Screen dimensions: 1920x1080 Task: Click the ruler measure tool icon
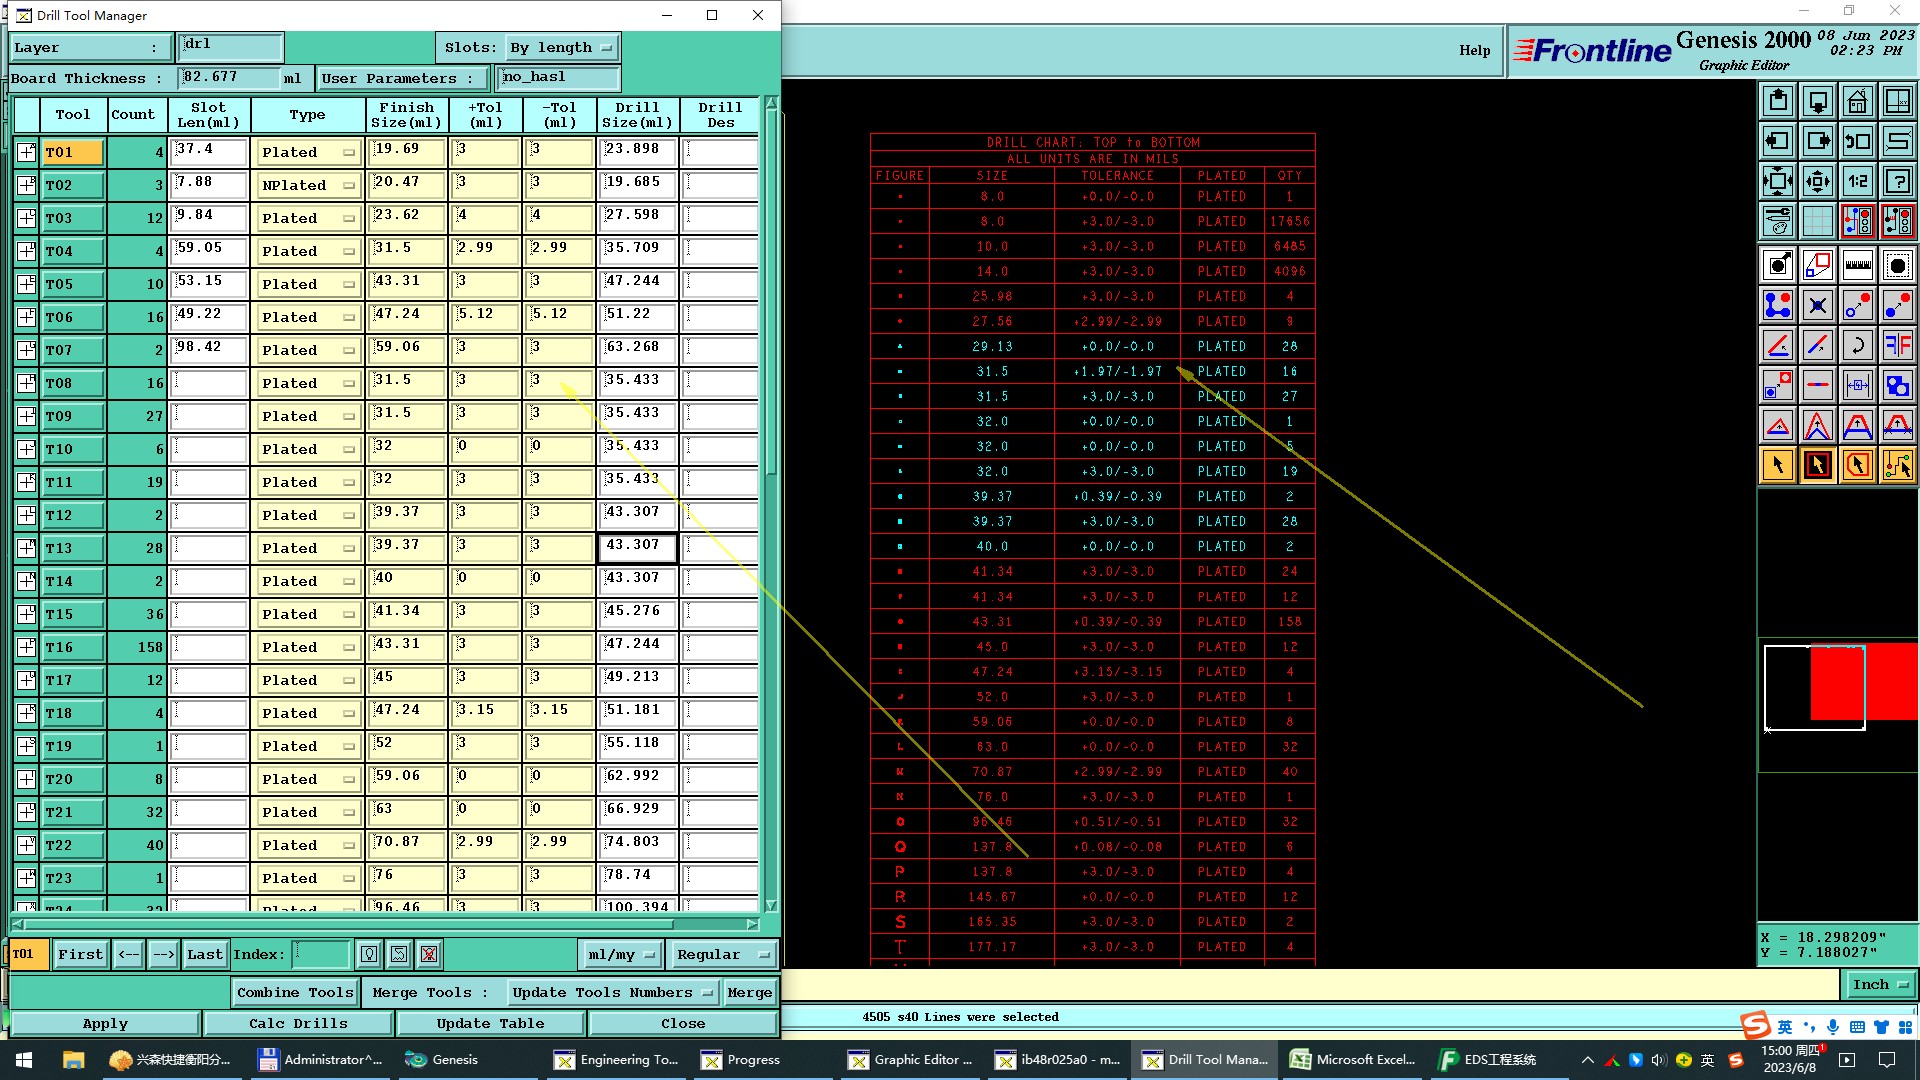click(1857, 265)
